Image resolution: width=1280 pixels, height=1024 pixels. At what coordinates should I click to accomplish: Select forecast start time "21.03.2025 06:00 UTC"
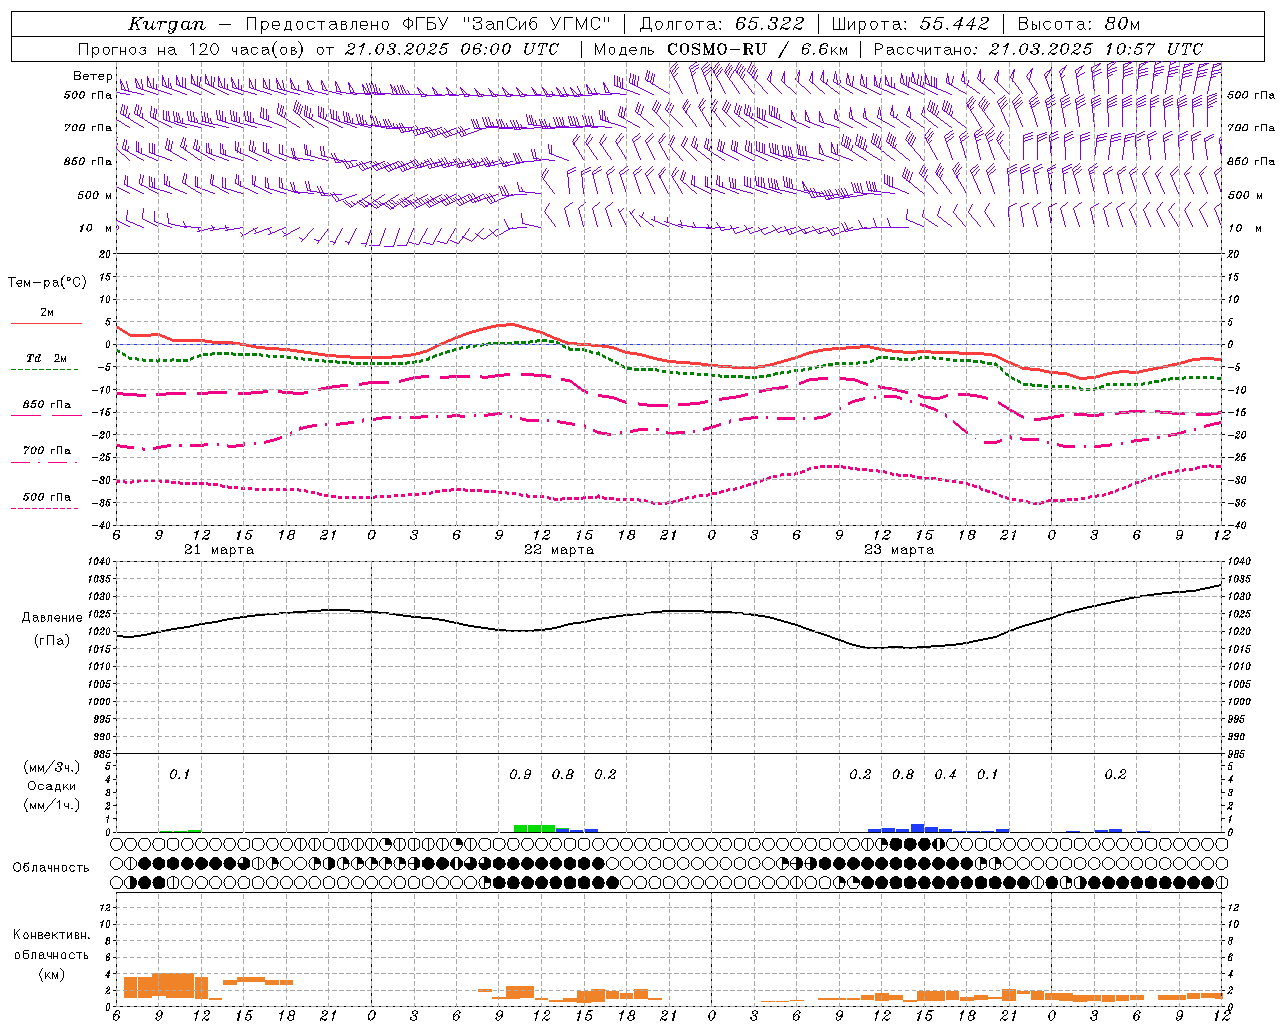451,49
